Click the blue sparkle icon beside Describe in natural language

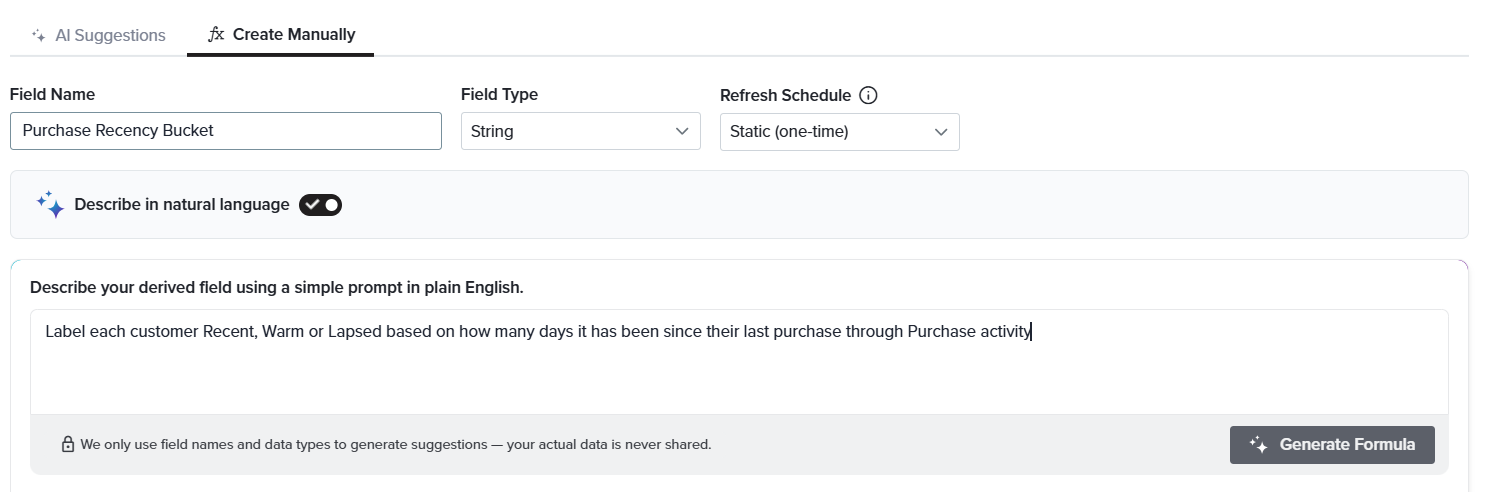pos(50,204)
